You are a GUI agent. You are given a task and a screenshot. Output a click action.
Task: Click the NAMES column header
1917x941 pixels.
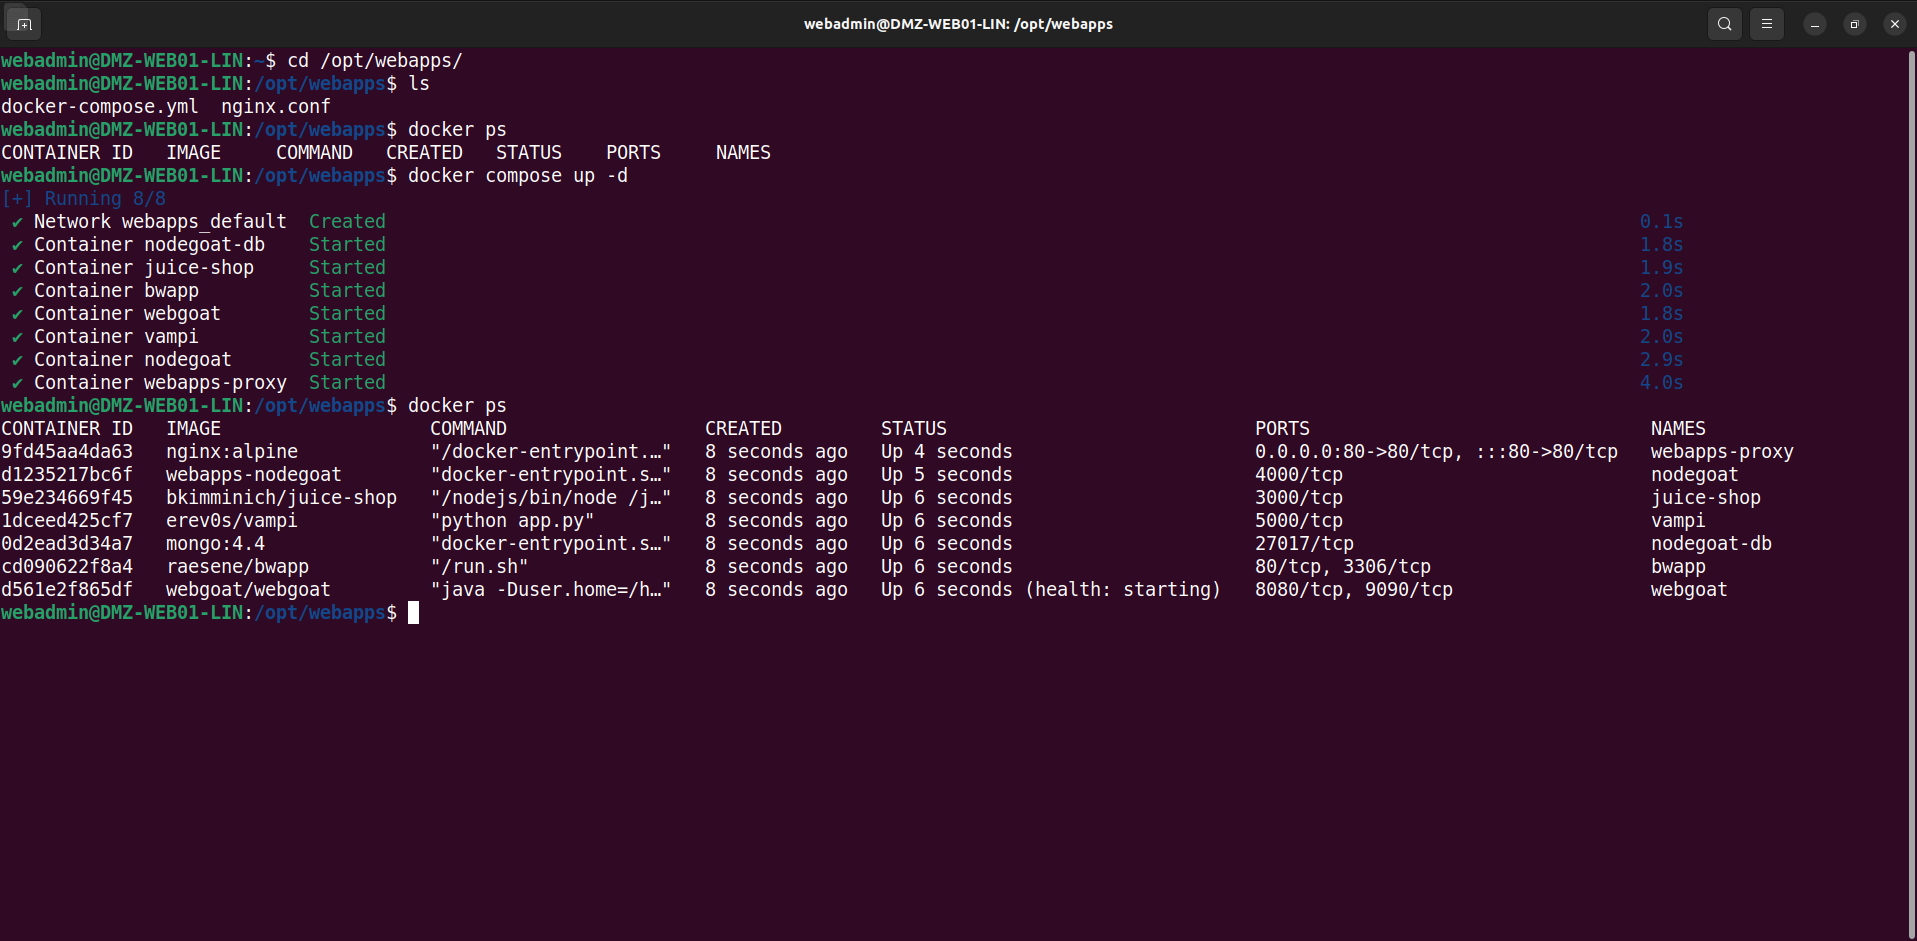(x=1678, y=429)
